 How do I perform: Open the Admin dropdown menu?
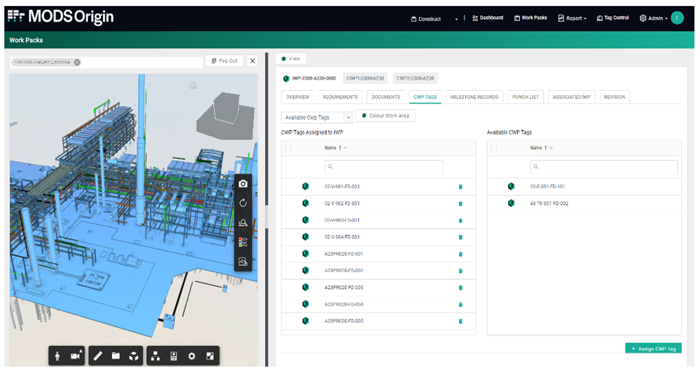point(654,18)
